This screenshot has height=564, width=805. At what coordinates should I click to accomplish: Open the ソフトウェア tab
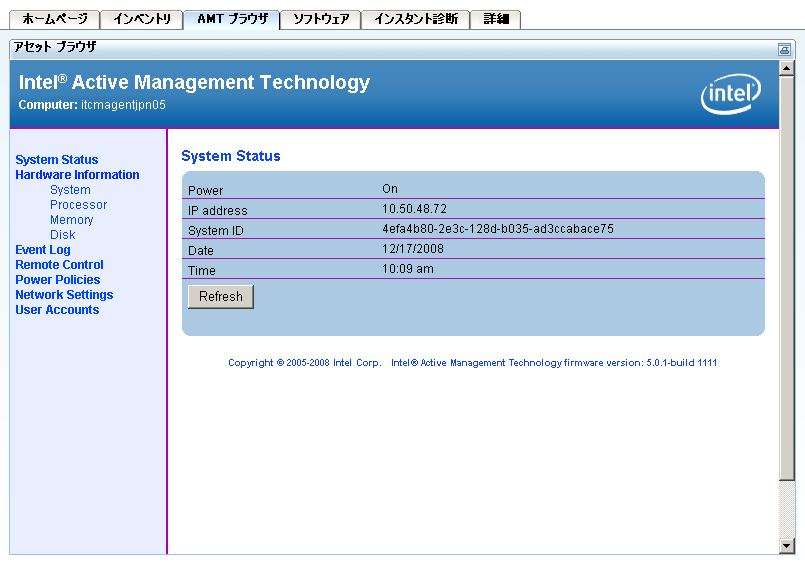point(321,20)
